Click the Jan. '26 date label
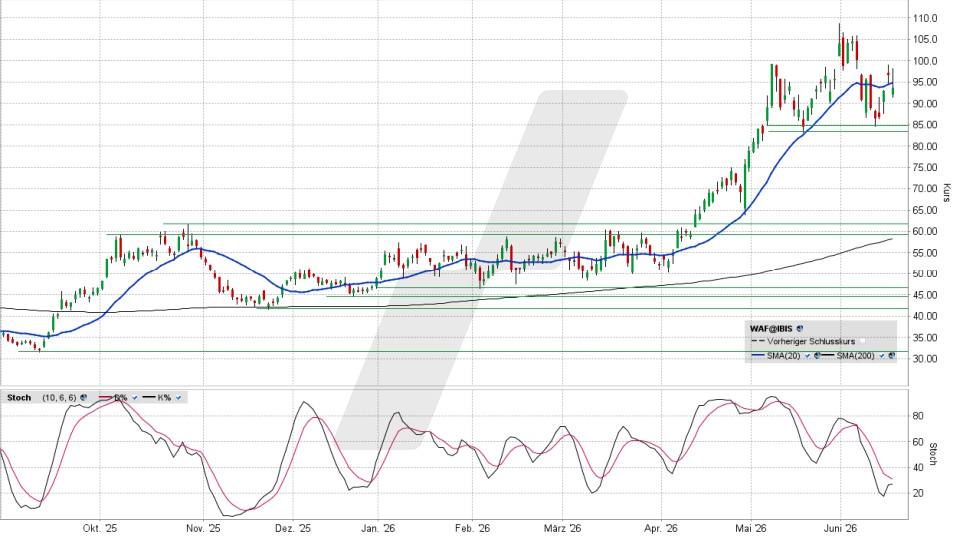The height and width of the screenshot is (540, 960). coord(378,528)
